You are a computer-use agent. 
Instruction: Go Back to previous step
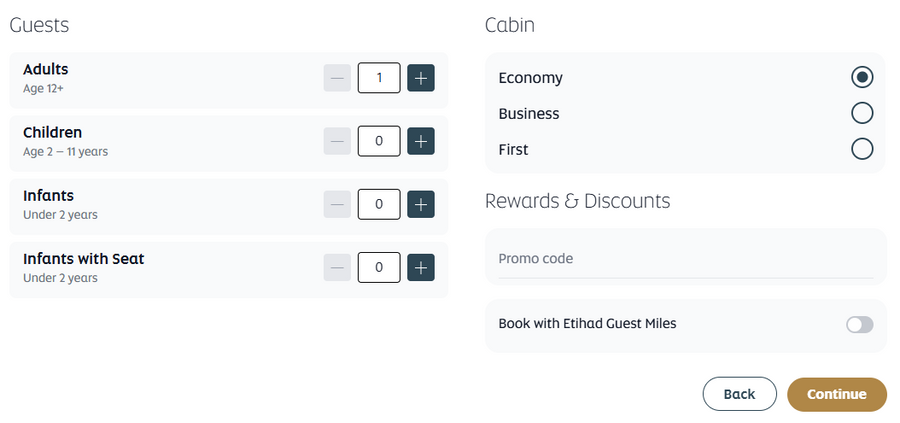pyautogui.click(x=739, y=394)
